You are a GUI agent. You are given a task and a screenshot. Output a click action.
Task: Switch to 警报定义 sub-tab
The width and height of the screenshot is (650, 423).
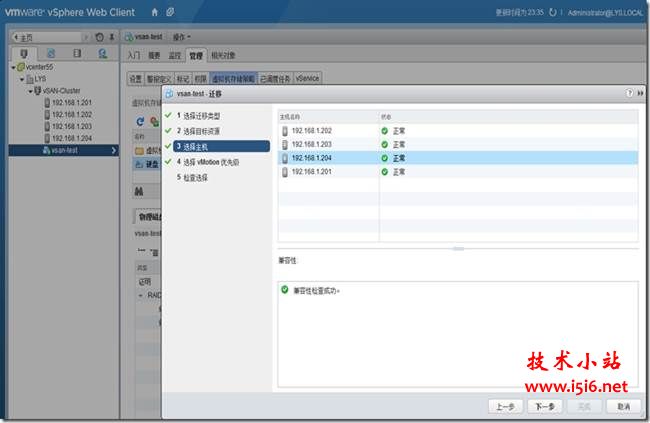(x=159, y=78)
